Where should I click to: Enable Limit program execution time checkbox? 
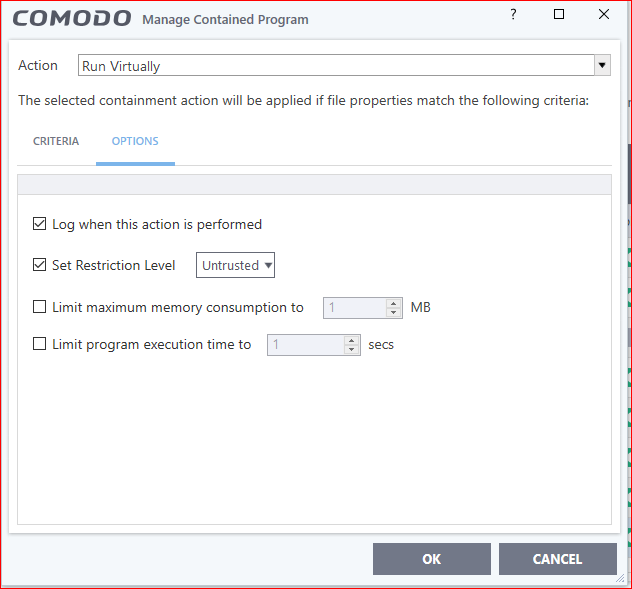[x=40, y=344]
